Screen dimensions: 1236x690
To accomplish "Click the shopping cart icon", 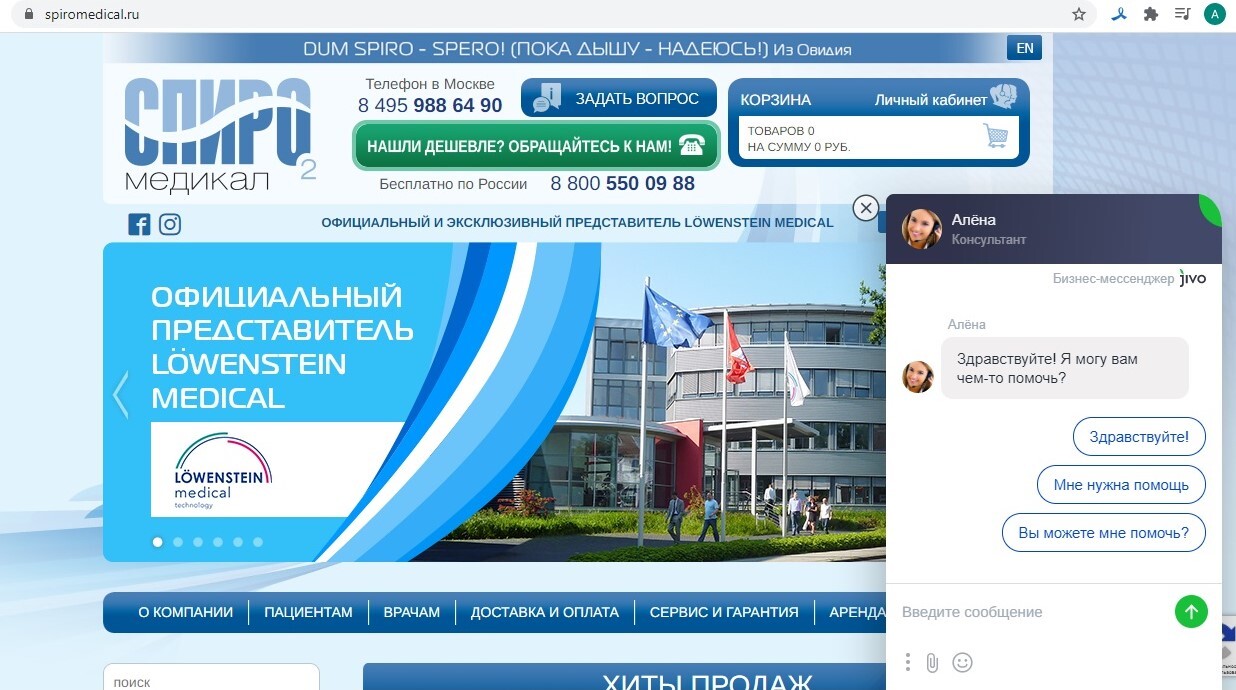I will [995, 136].
